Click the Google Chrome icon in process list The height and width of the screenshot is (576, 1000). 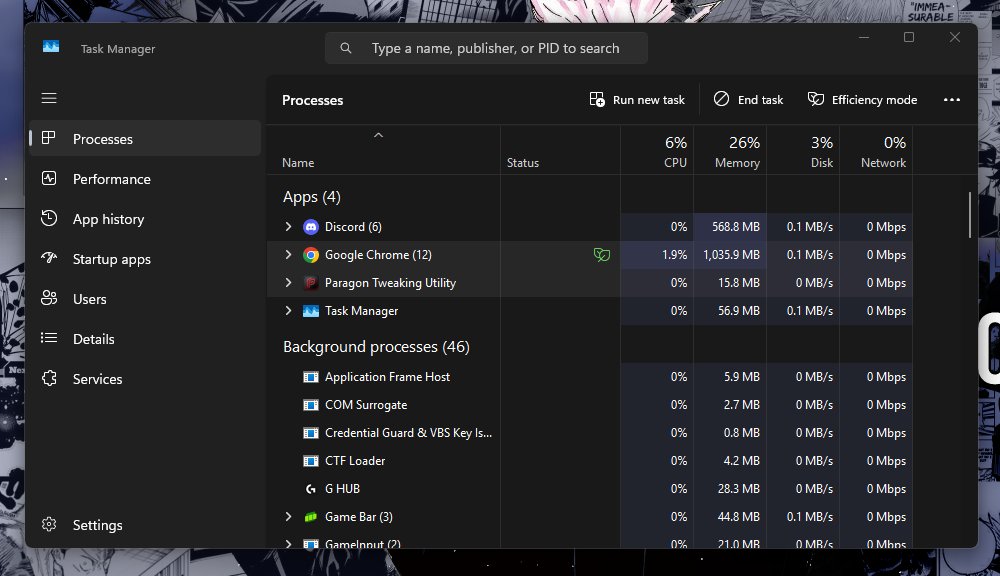pos(311,255)
